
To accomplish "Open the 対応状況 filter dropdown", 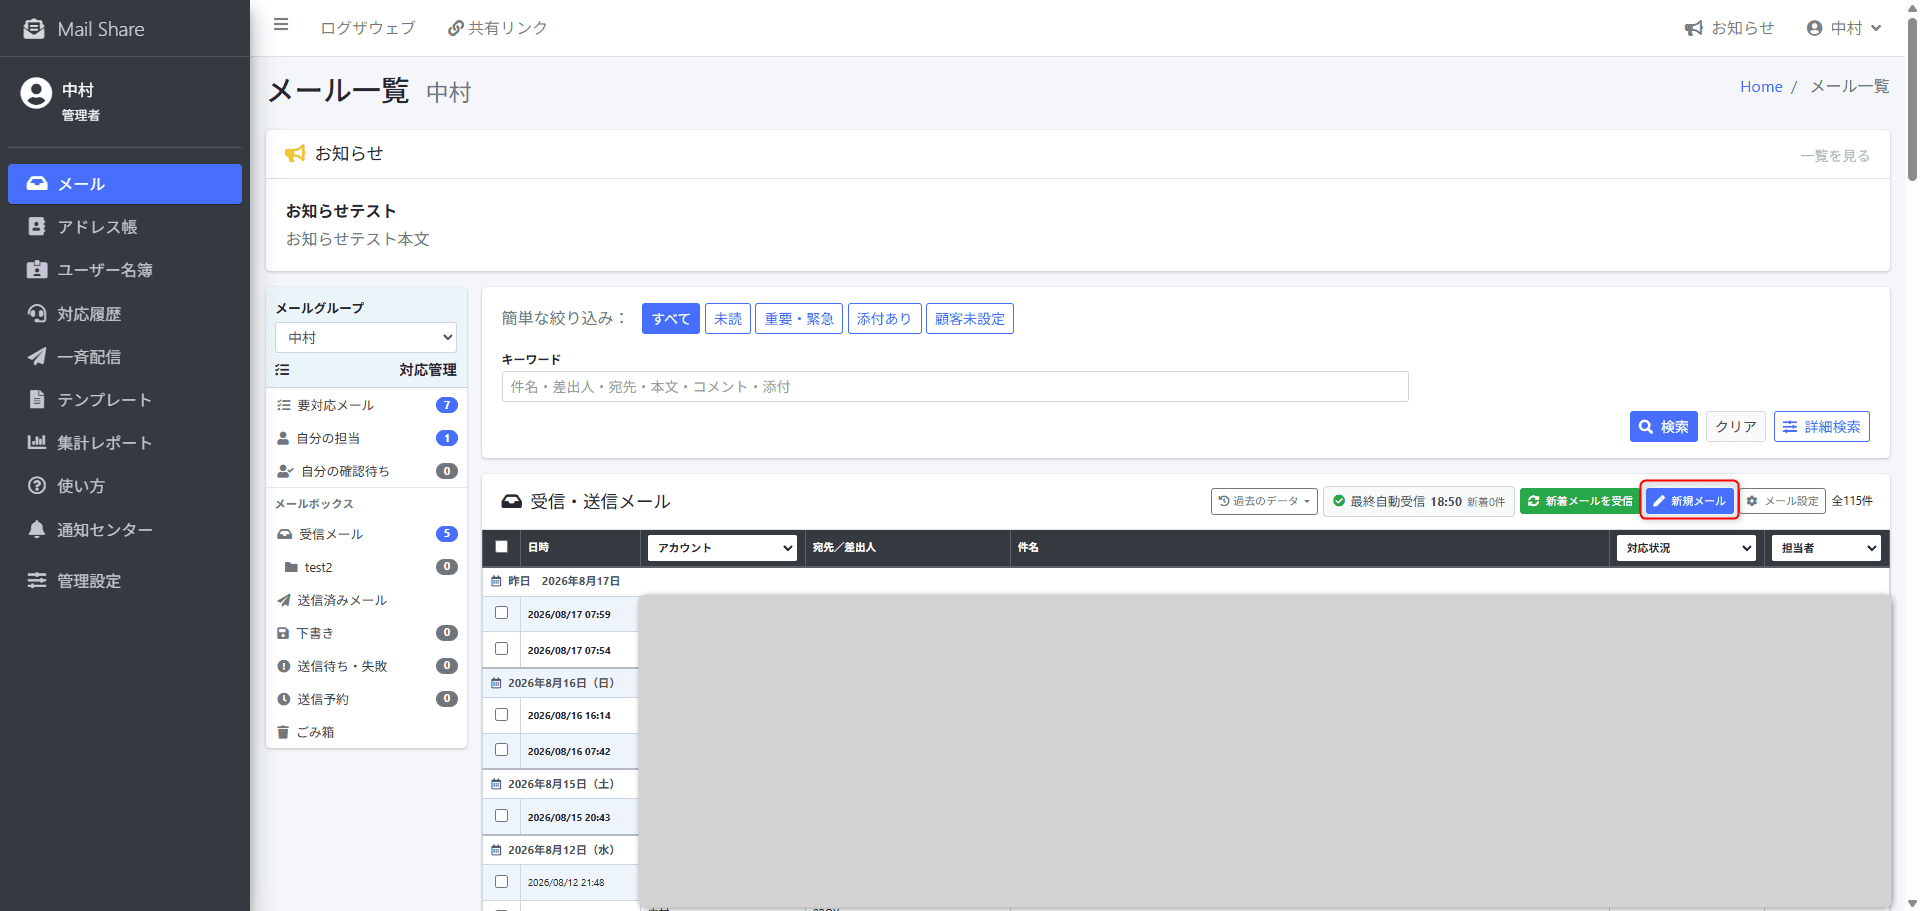I will coord(1686,548).
